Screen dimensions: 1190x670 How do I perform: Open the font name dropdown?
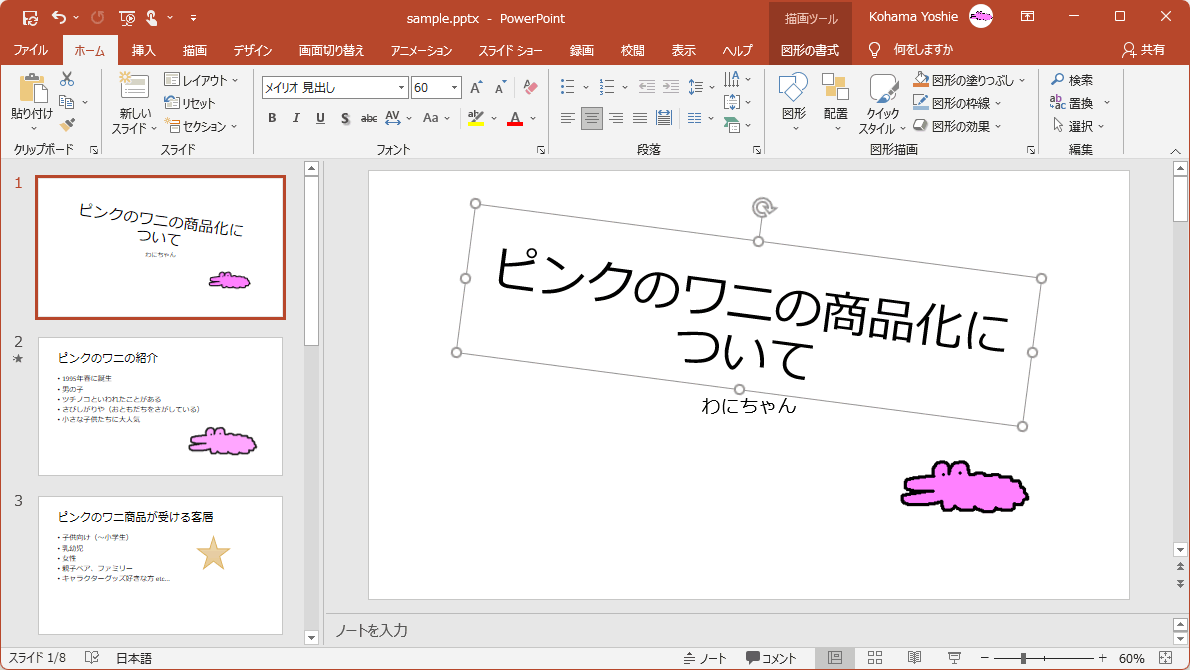(x=401, y=88)
